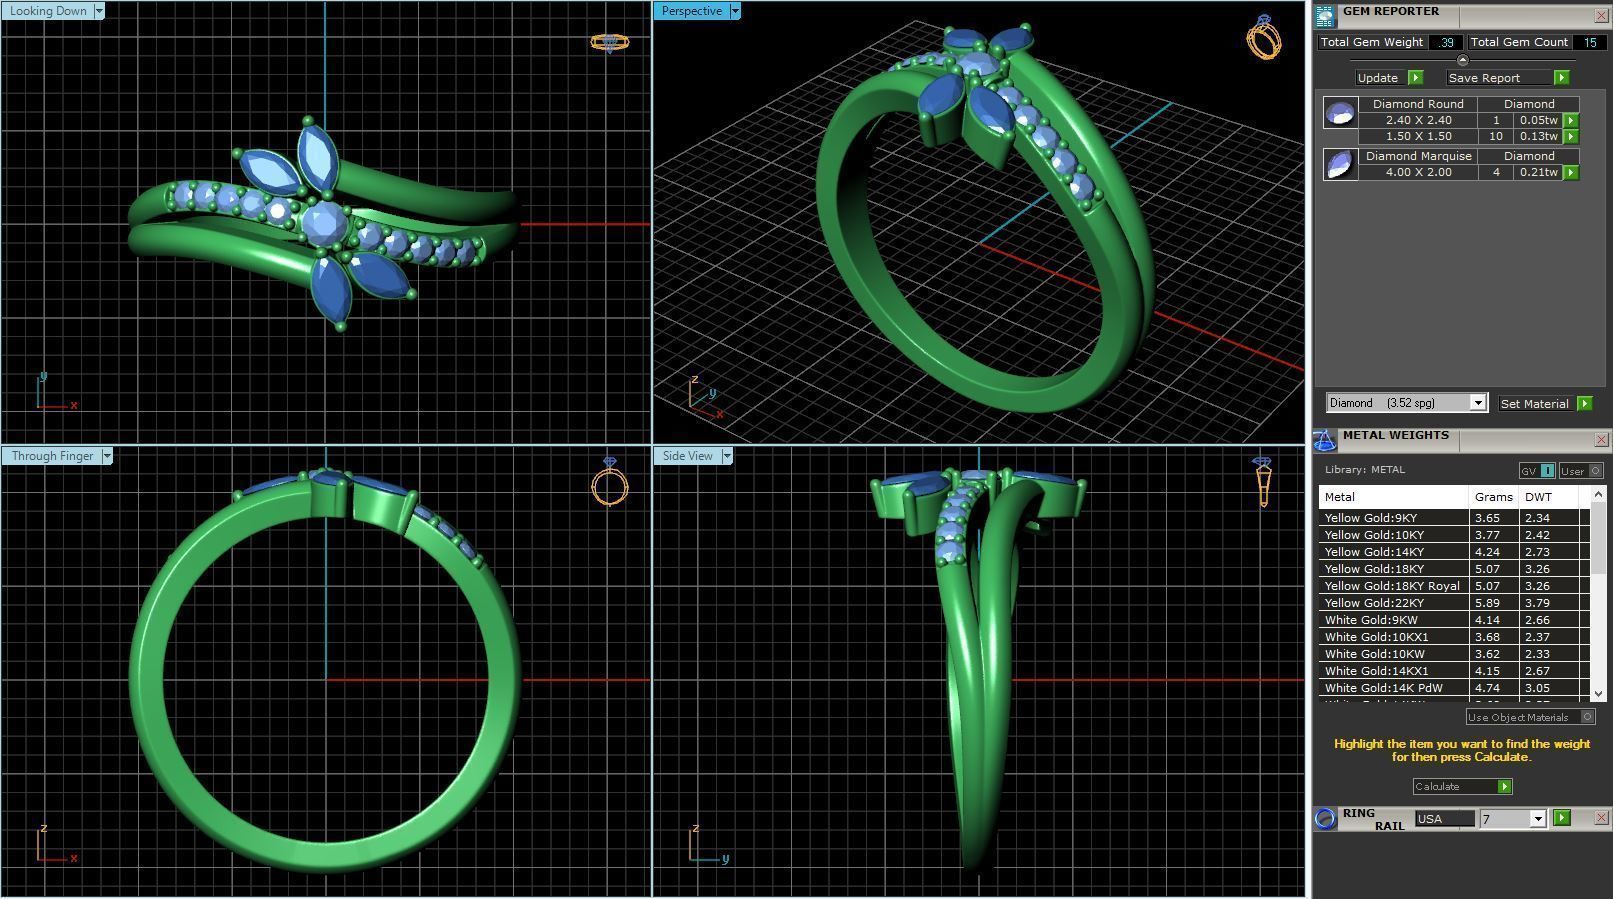Click green arrow beside the 0.21tw row
Viewport: 1613px width, 899px height.
1570,172
